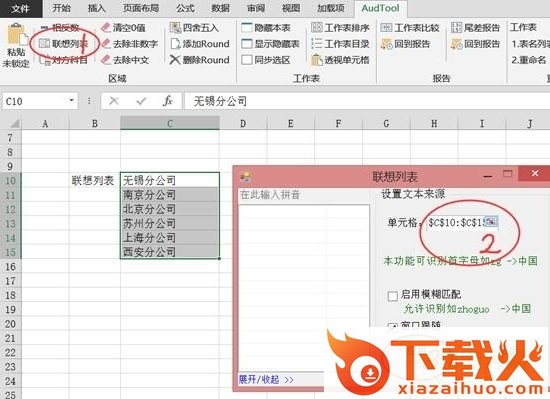Click the fx insert function icon

pos(168,101)
